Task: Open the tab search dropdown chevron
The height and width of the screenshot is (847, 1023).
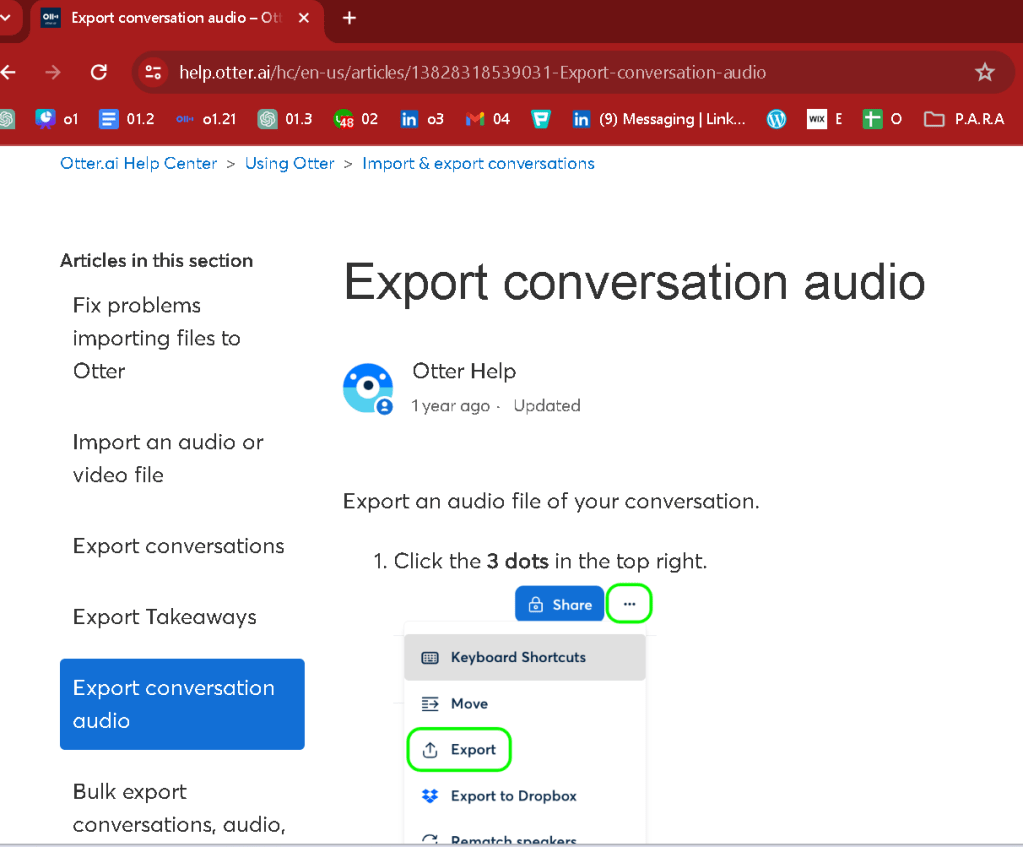Action: (x=6, y=18)
